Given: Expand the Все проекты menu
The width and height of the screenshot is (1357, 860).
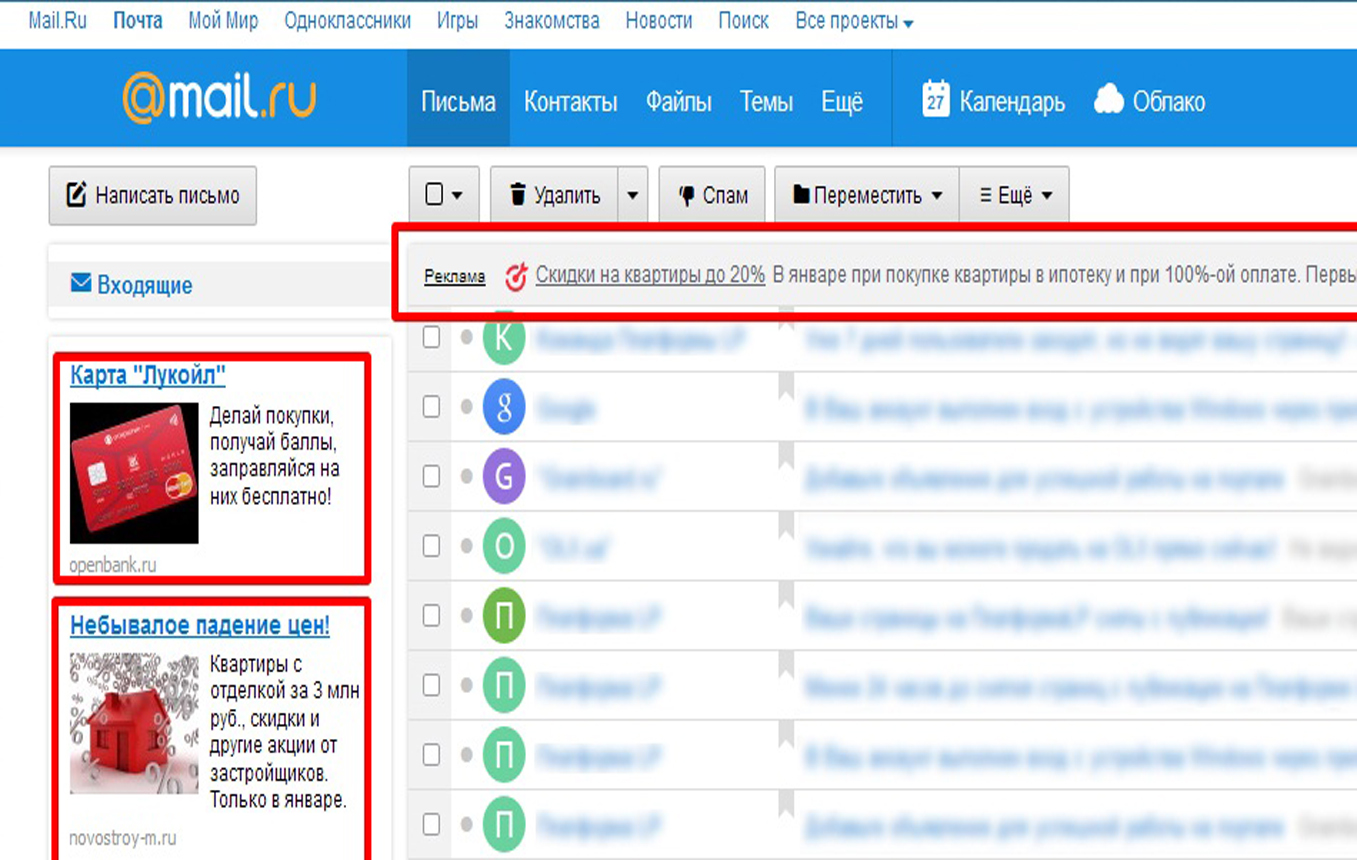Looking at the screenshot, I should pyautogui.click(x=853, y=21).
